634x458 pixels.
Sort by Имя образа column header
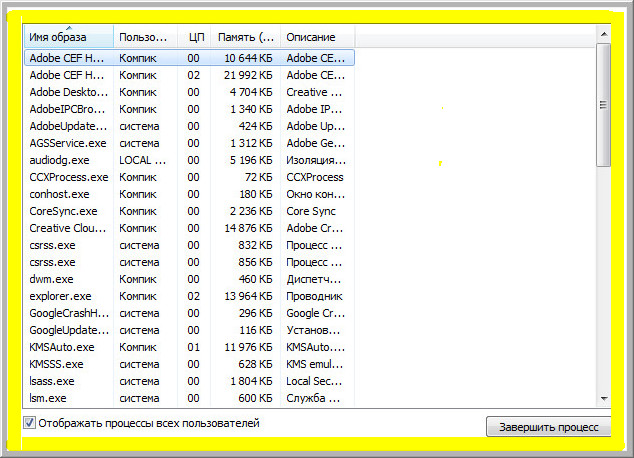[69, 37]
